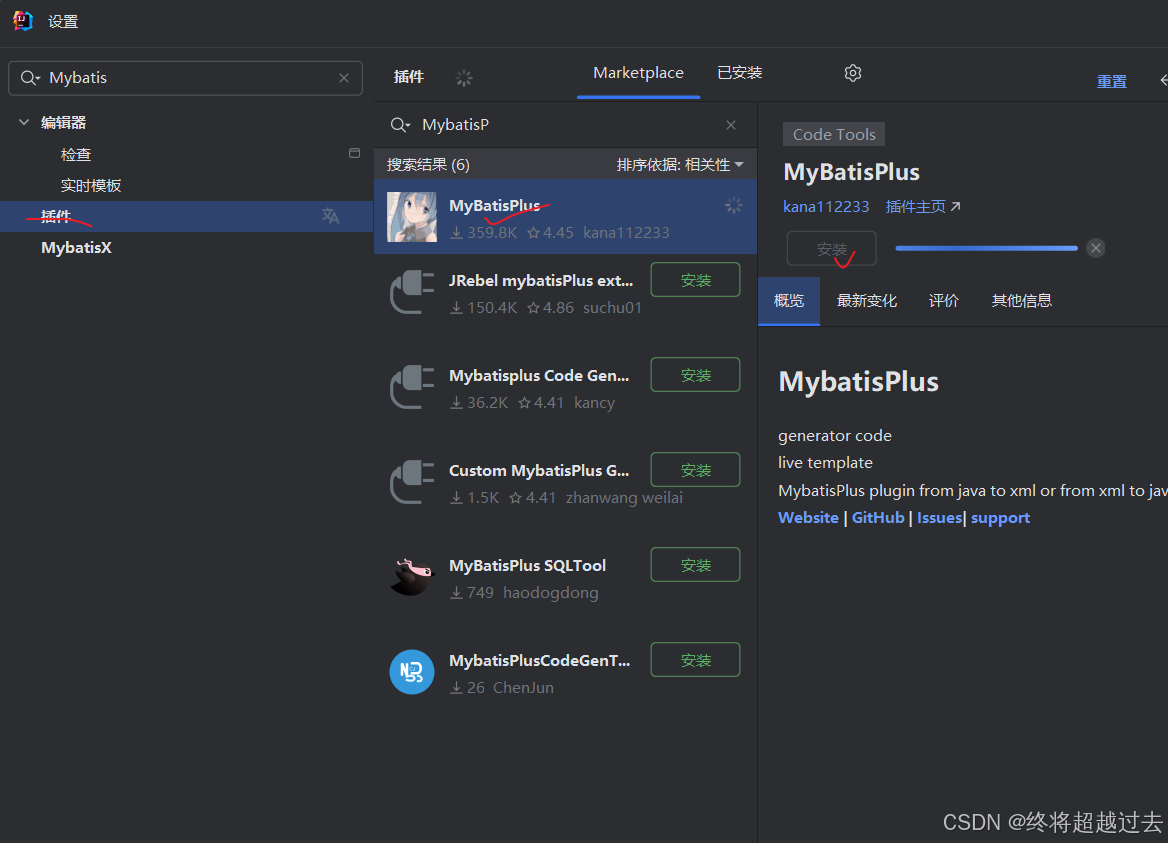Viewport: 1168px width, 843px height.
Task: Click the JRebel mybatisPlus plugin icon
Action: point(412,292)
